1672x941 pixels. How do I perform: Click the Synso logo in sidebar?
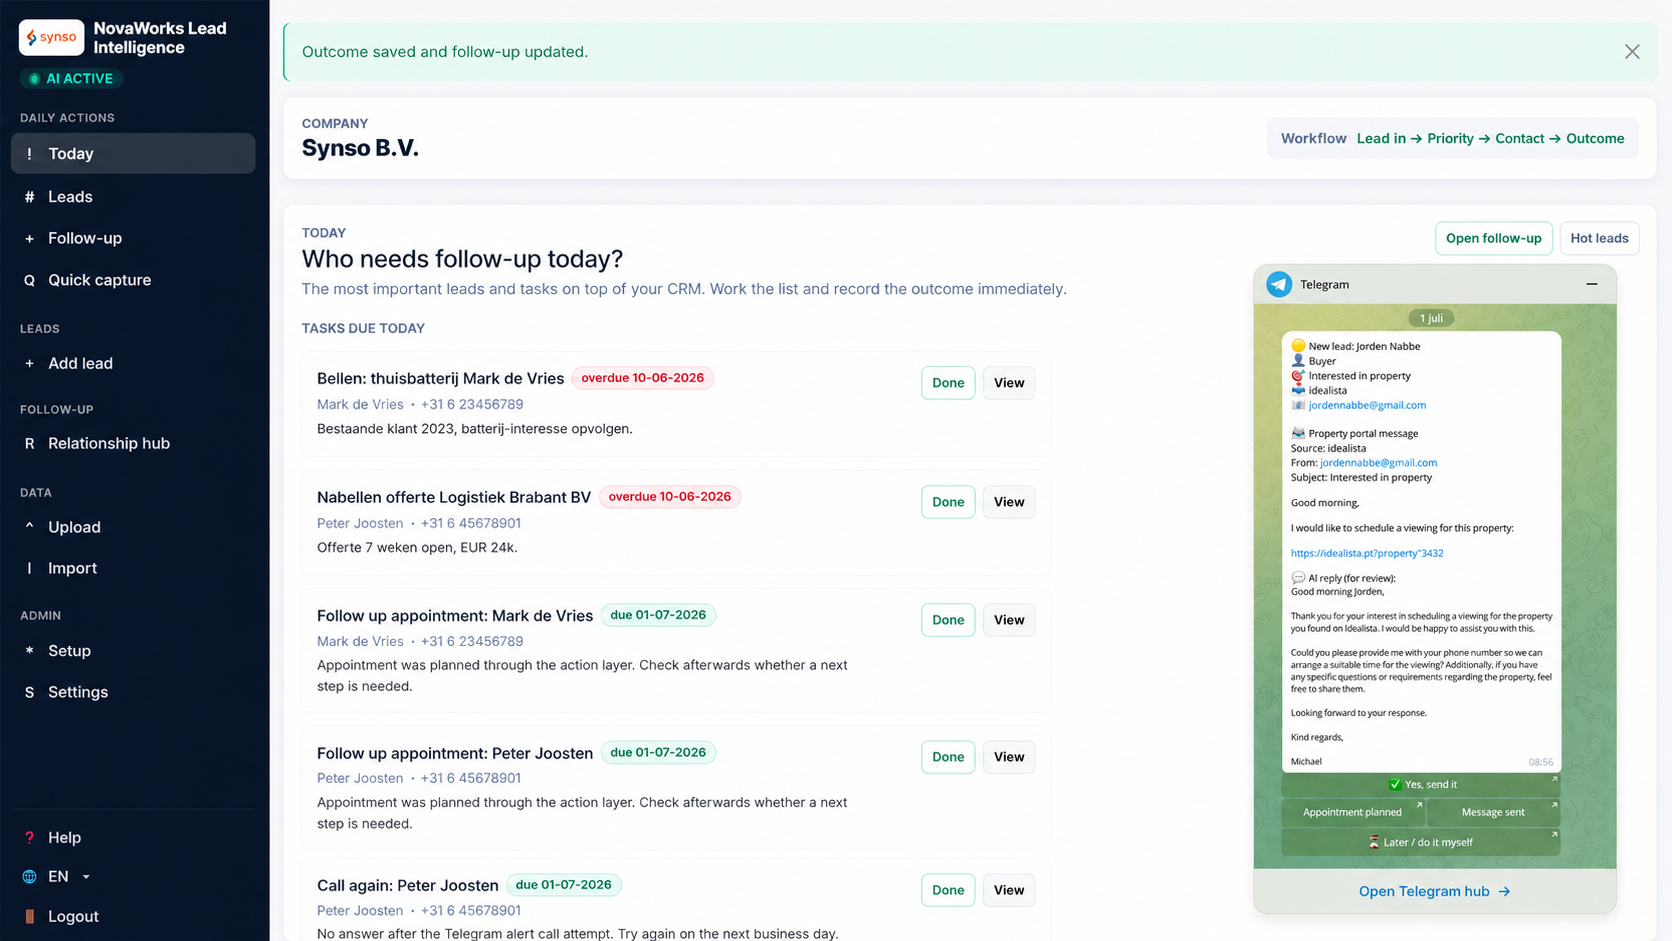click(51, 38)
